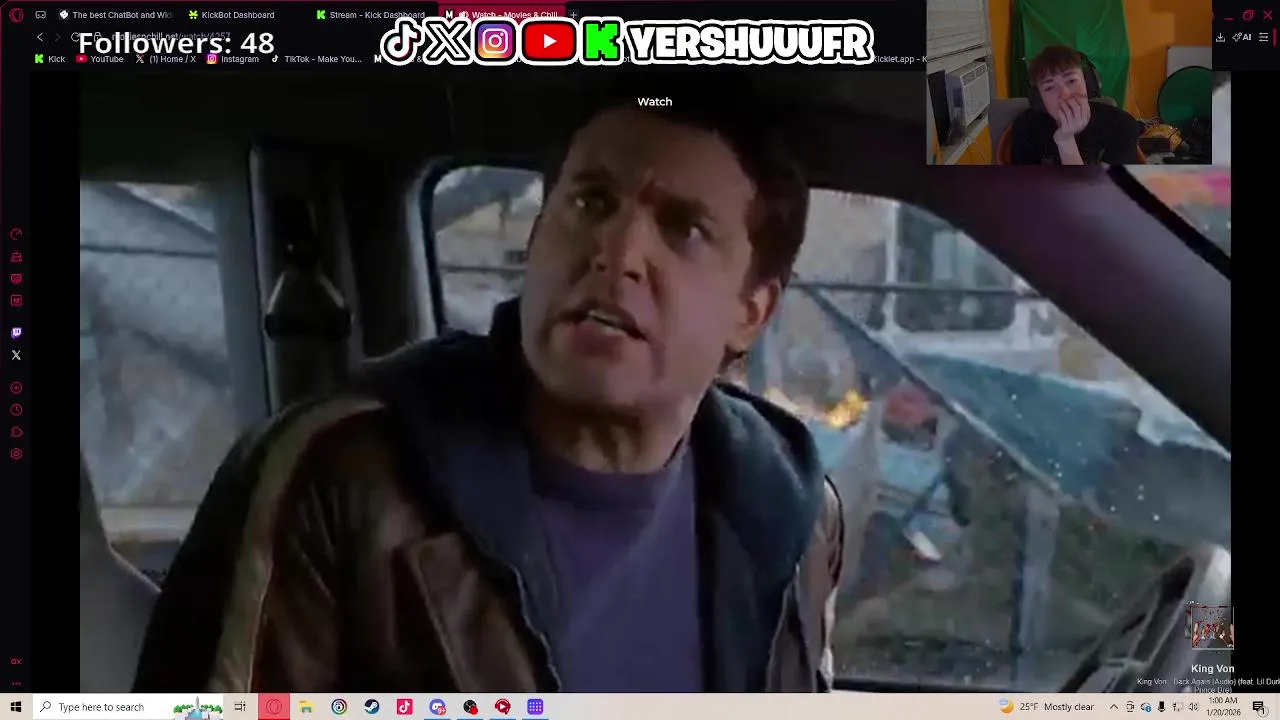The width and height of the screenshot is (1280, 720).
Task: Open browser downloads icon
Action: [1220, 37]
